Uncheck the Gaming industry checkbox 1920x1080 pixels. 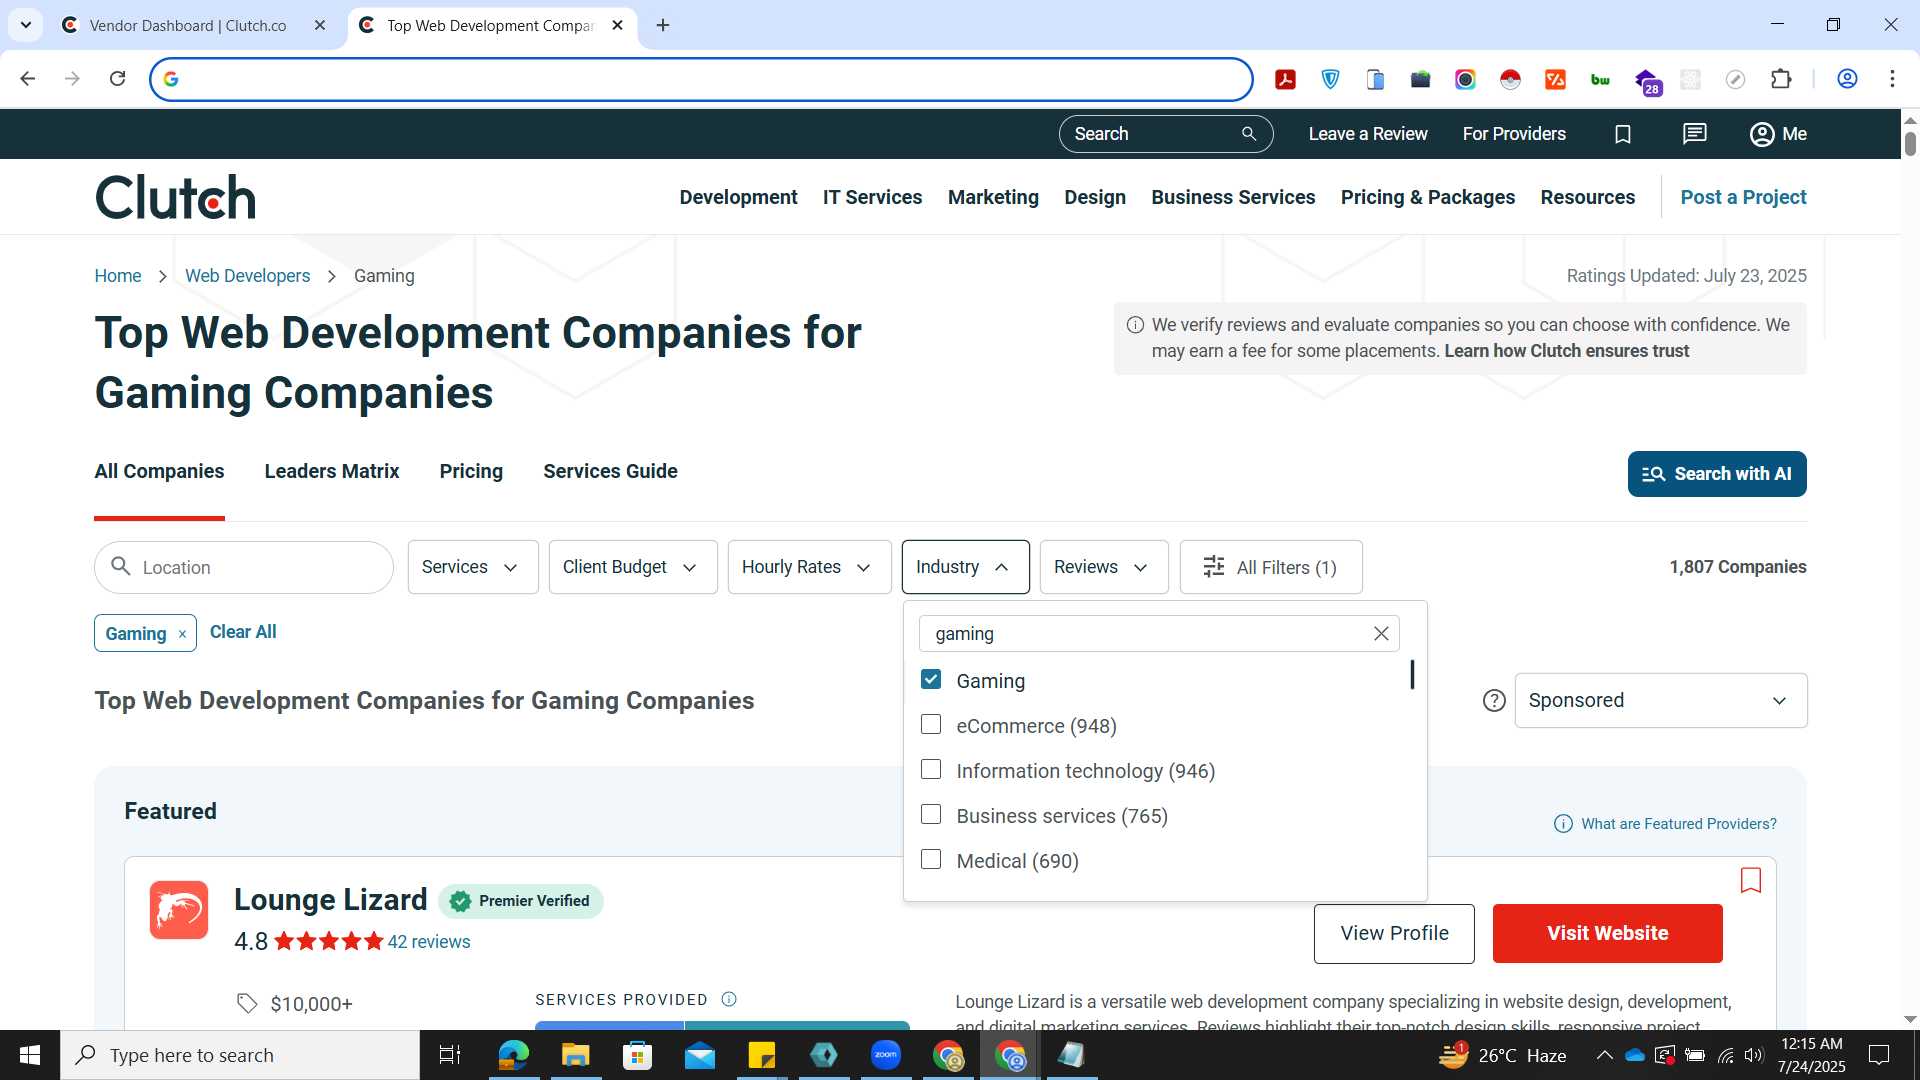[x=931, y=680]
